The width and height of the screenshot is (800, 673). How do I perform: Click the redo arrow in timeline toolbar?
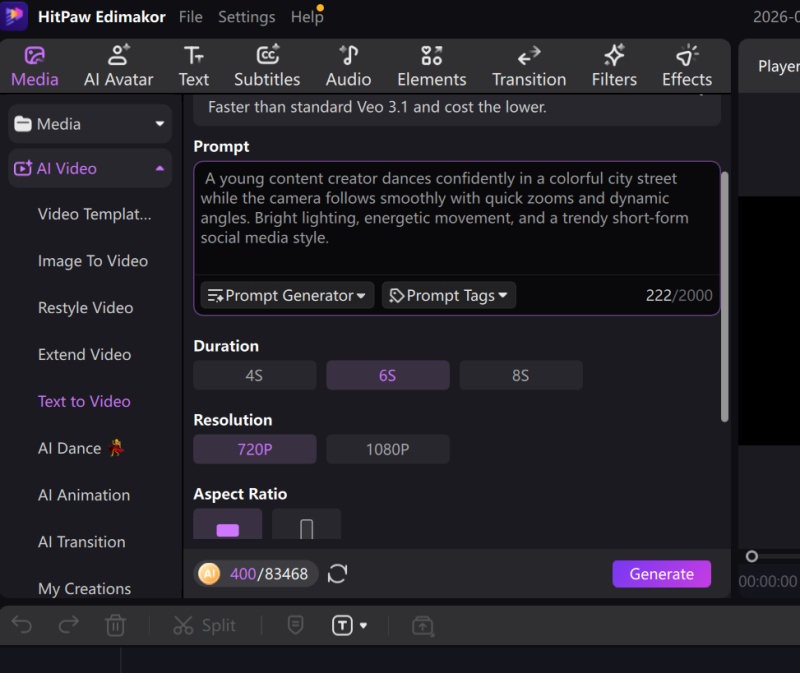pos(69,625)
